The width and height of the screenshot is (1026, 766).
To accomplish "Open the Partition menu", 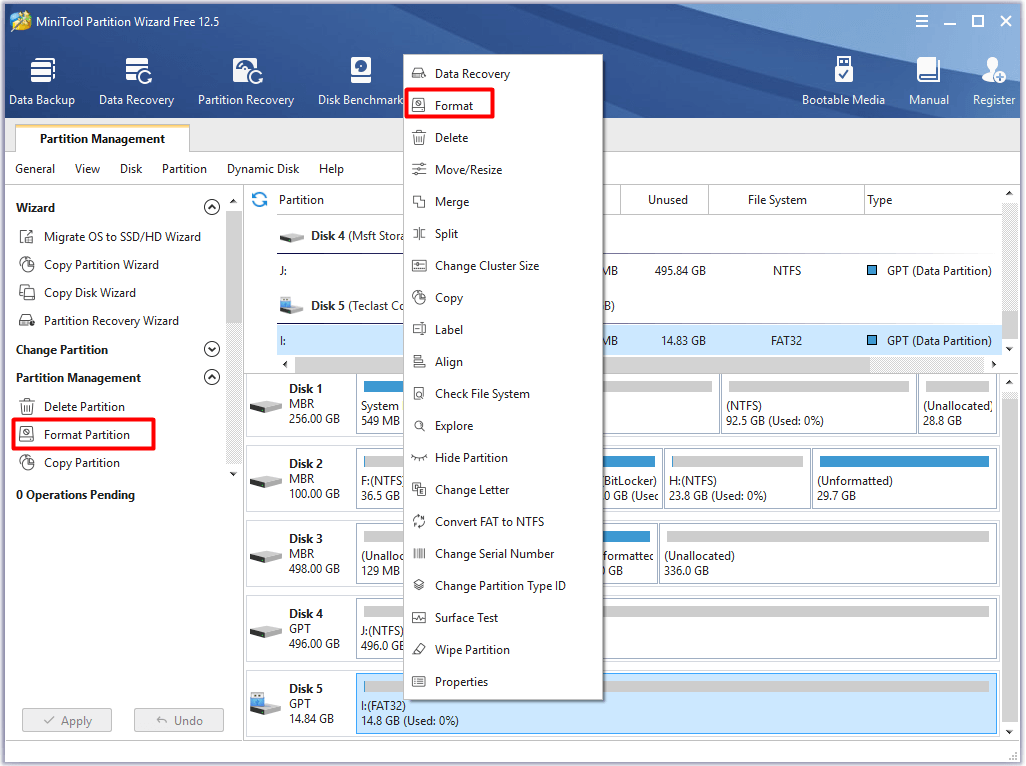I will [x=184, y=169].
